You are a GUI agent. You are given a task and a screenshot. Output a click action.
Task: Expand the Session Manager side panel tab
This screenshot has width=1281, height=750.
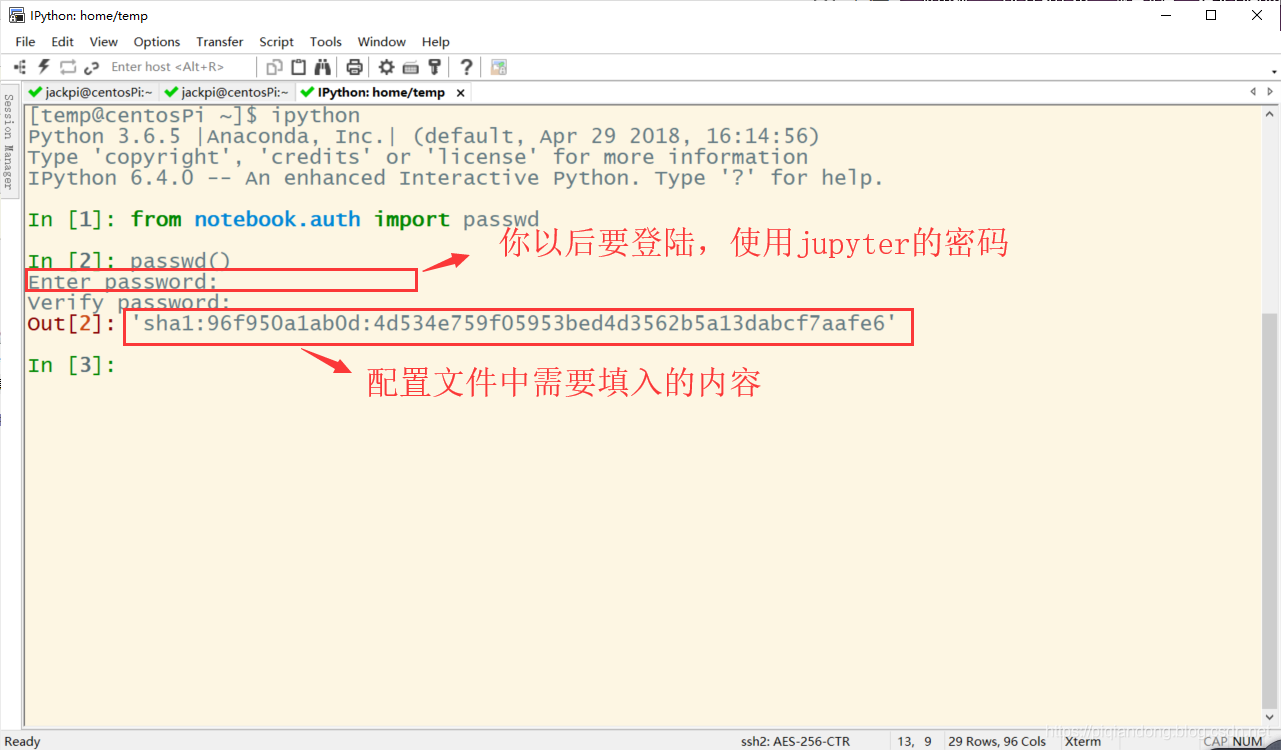pyautogui.click(x=8, y=141)
